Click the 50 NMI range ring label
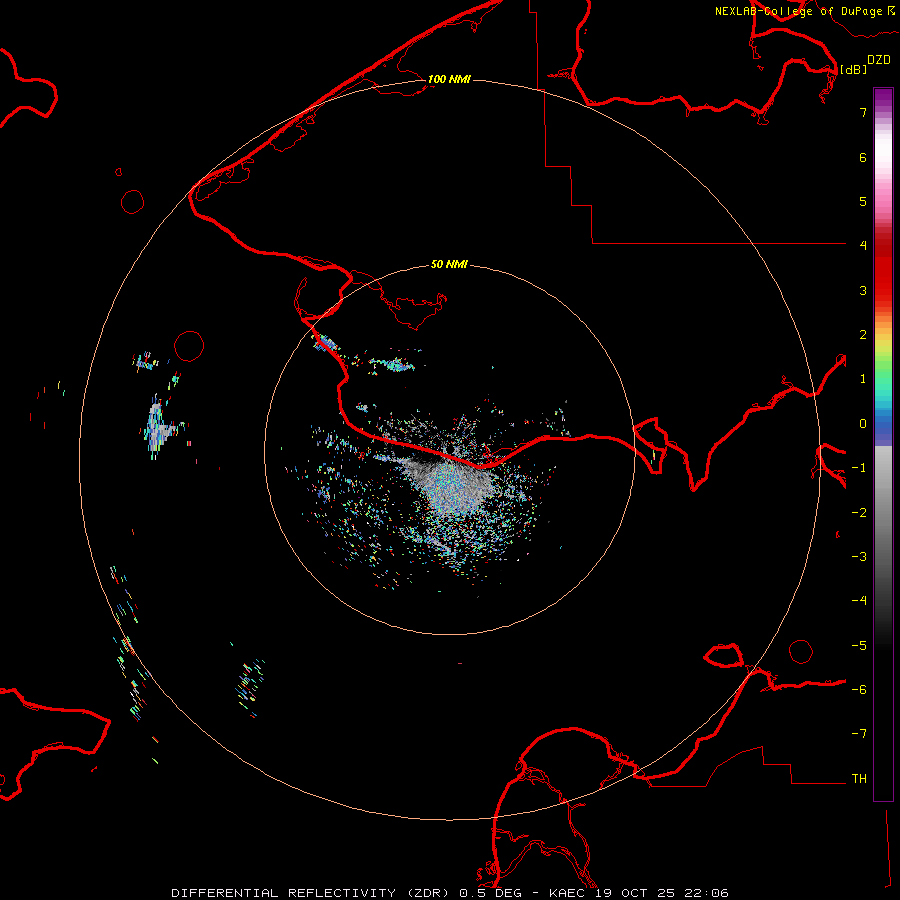The height and width of the screenshot is (900, 900). click(449, 264)
